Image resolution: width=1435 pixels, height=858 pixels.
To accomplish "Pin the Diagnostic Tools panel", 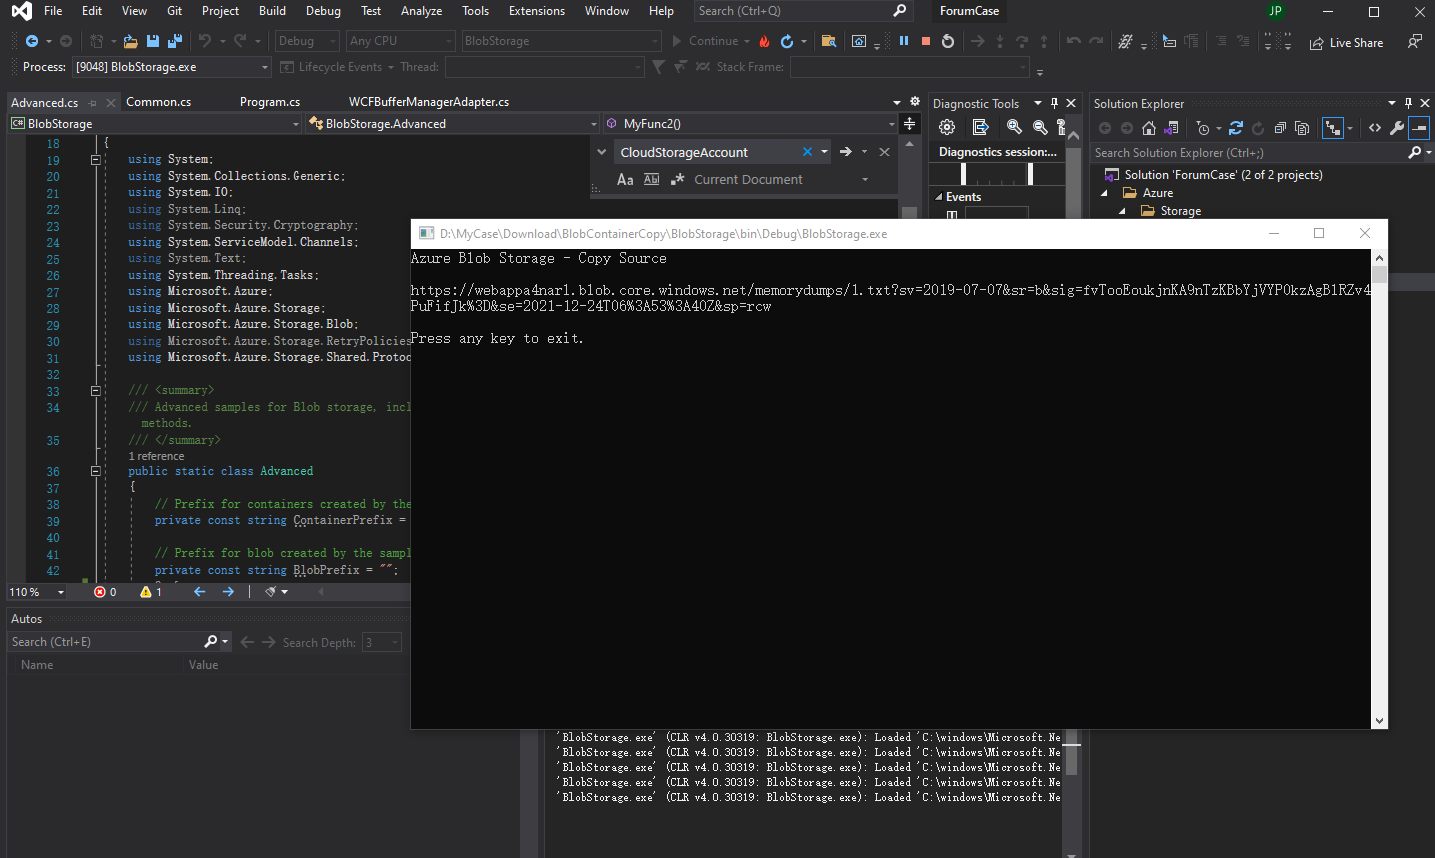I will pyautogui.click(x=1054, y=103).
